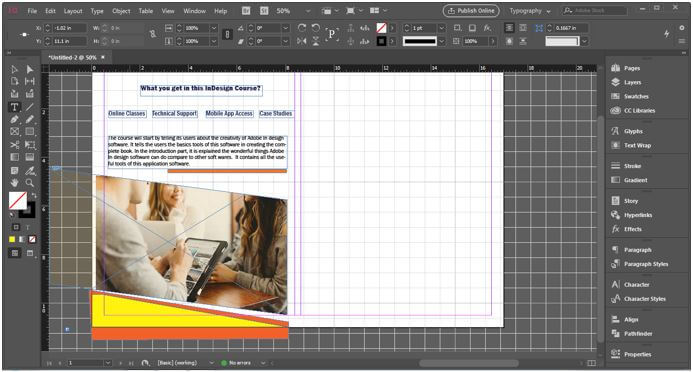The image size is (693, 372).
Task: Select the Type tool
Action: (x=14, y=107)
